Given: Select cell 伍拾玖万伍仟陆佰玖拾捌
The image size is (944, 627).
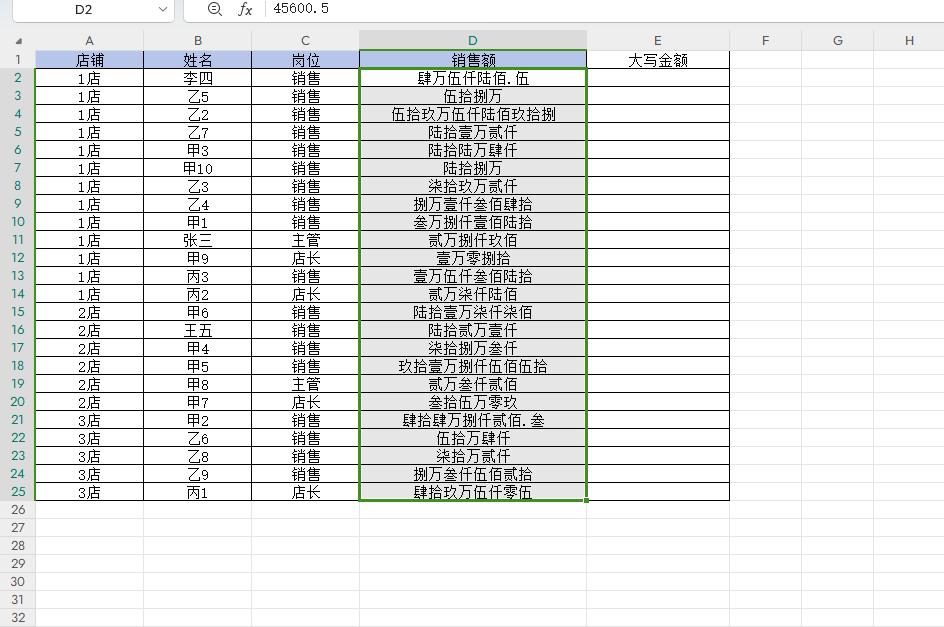Looking at the screenshot, I should tap(473, 114).
